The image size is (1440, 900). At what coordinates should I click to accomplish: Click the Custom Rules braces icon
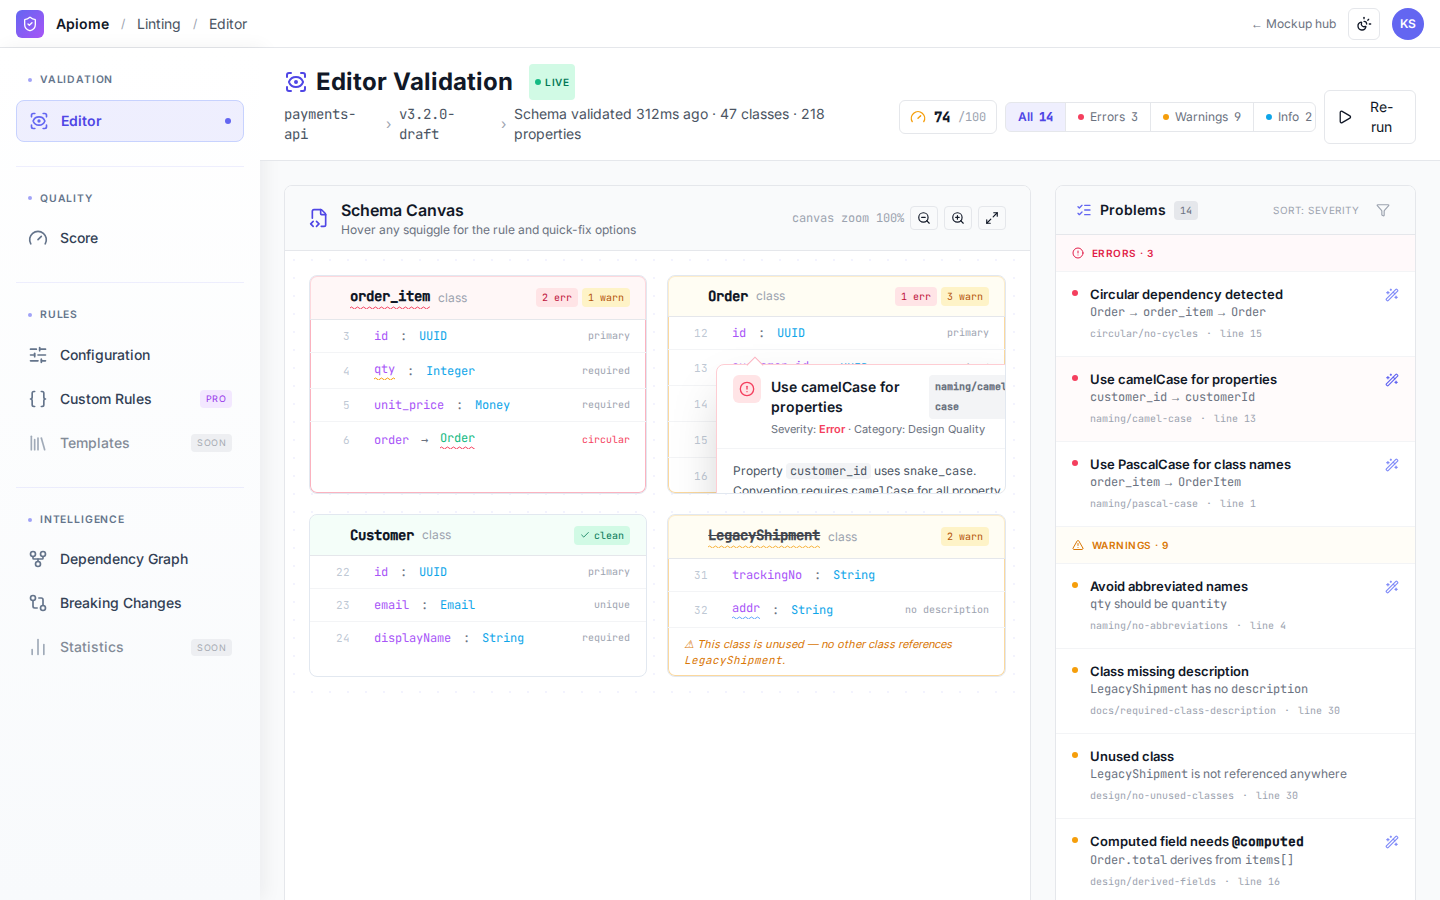(38, 399)
